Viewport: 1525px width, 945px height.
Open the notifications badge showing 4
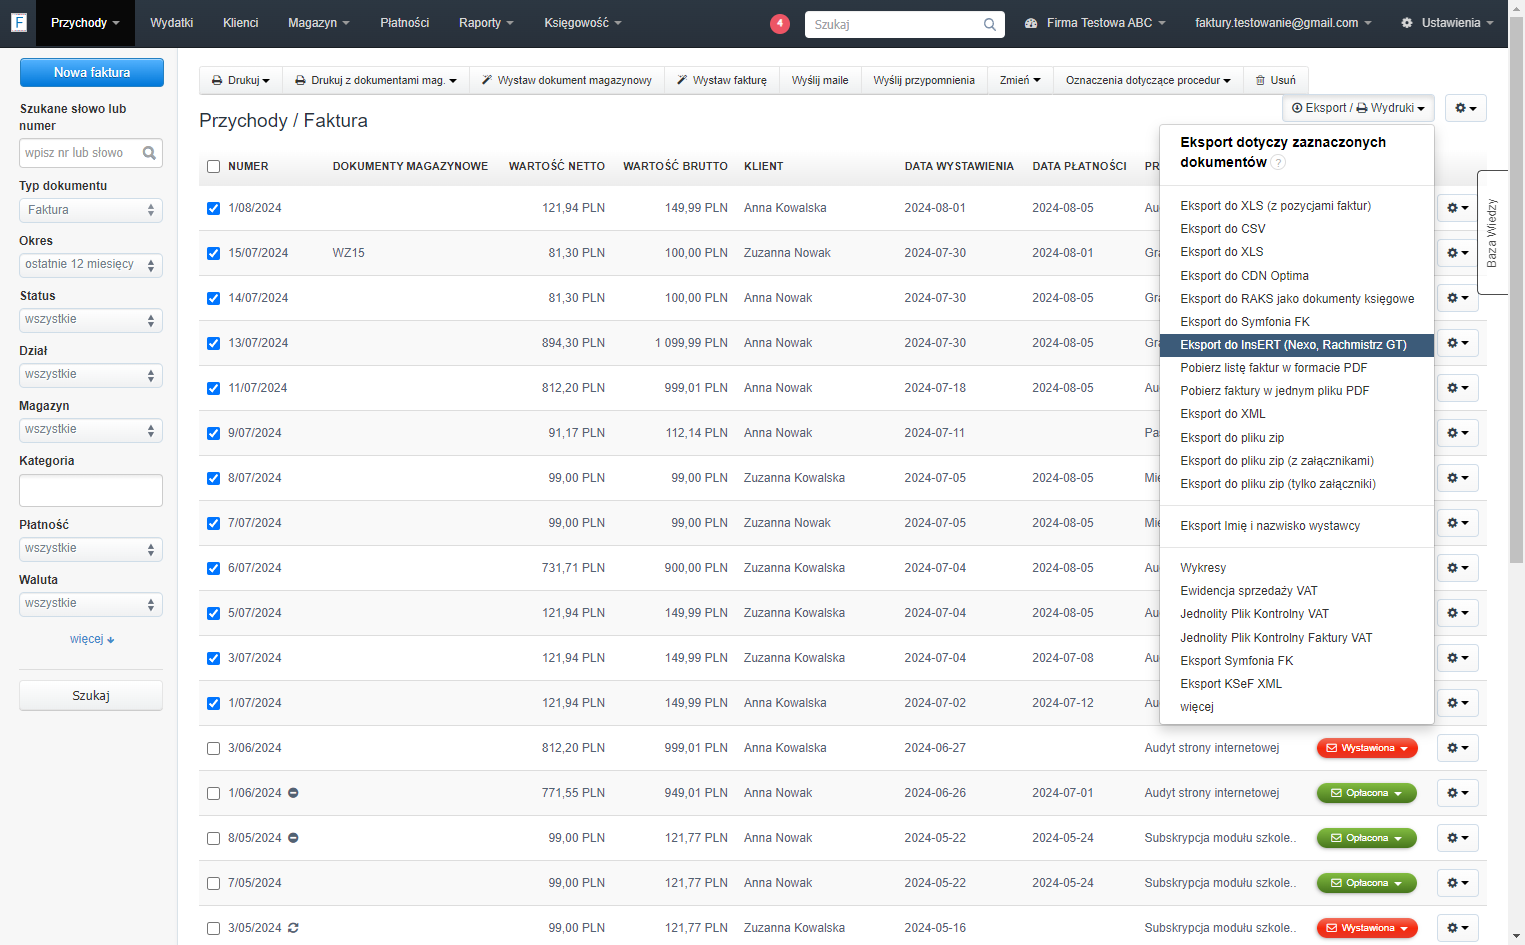(780, 23)
